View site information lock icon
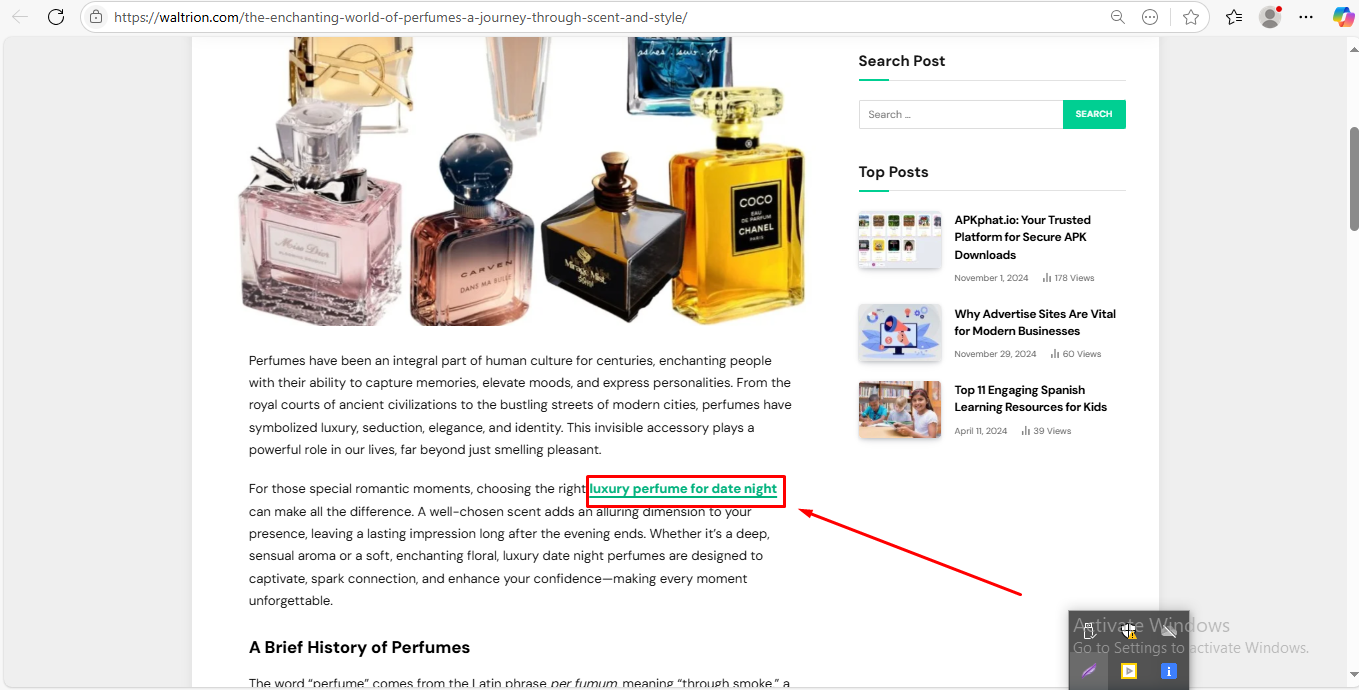The width and height of the screenshot is (1359, 690). (x=96, y=17)
